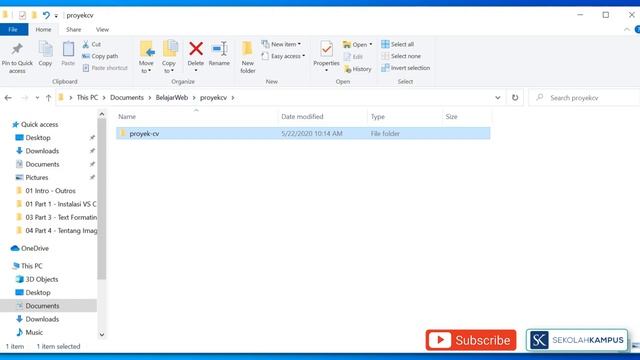
Task: Open the Delete options arrow
Action: (196, 70)
